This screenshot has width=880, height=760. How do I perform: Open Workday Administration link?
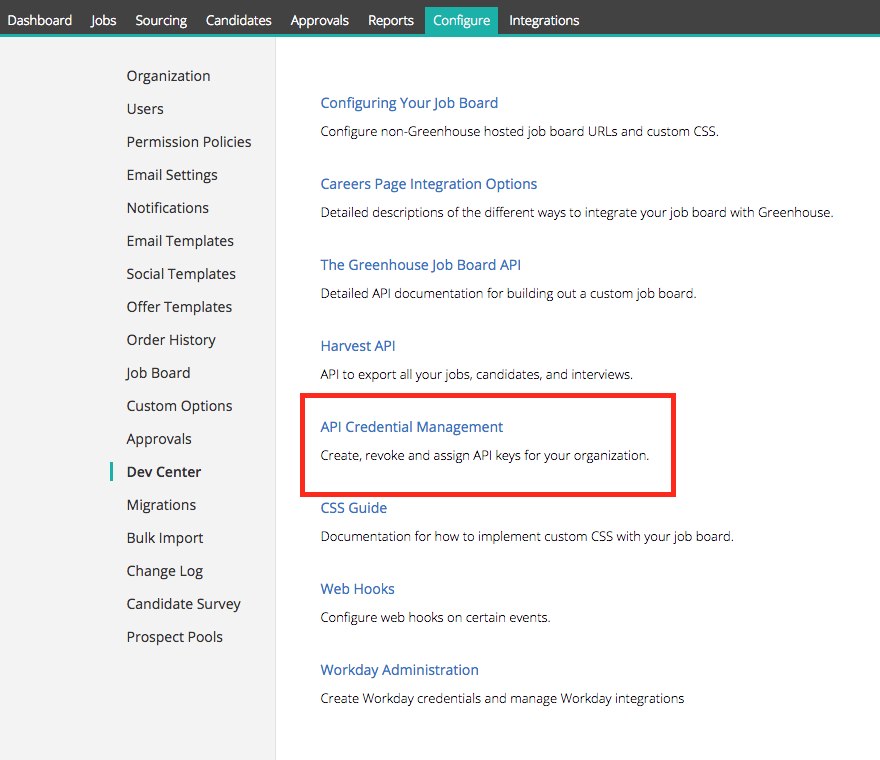point(400,670)
